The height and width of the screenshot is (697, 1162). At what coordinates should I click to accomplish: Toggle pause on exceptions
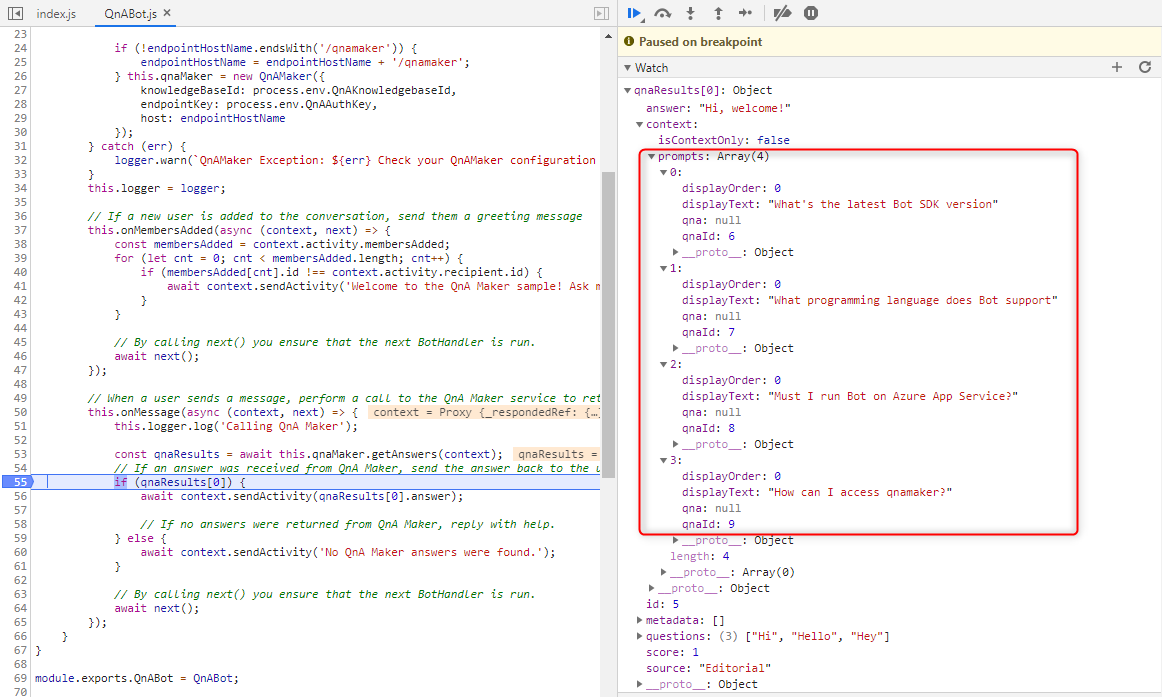811,13
